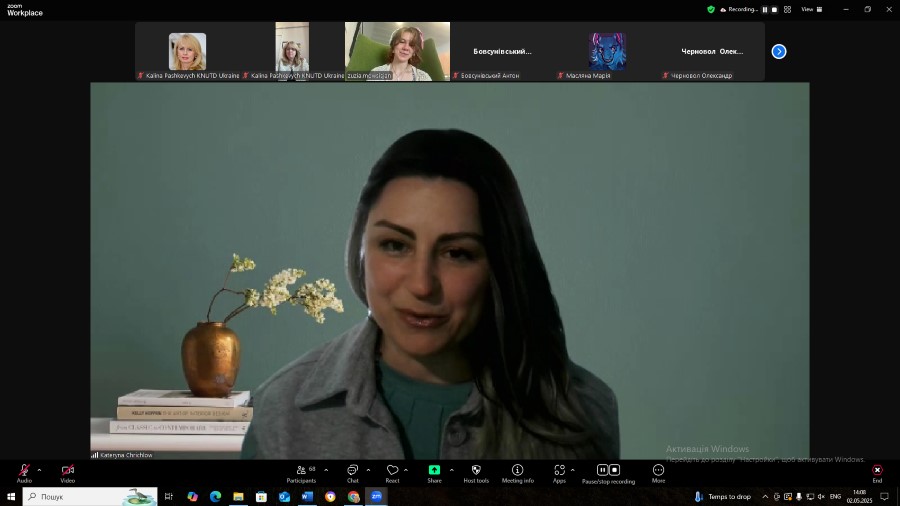Screen dimensions: 900x506
Task: Click the Kateryna Chrichlow name label
Action: (x=126, y=455)
